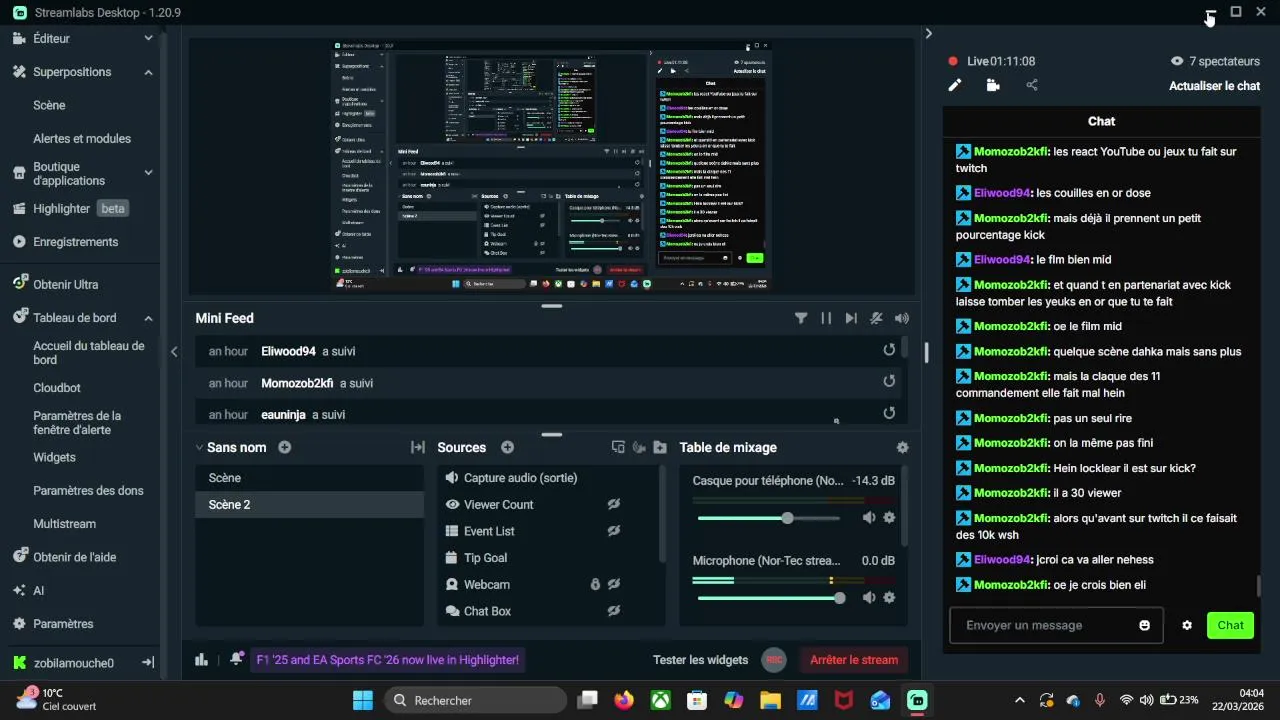Open the notifications bell icon
Image resolution: width=1280 pixels, height=720 pixels.
click(236, 659)
